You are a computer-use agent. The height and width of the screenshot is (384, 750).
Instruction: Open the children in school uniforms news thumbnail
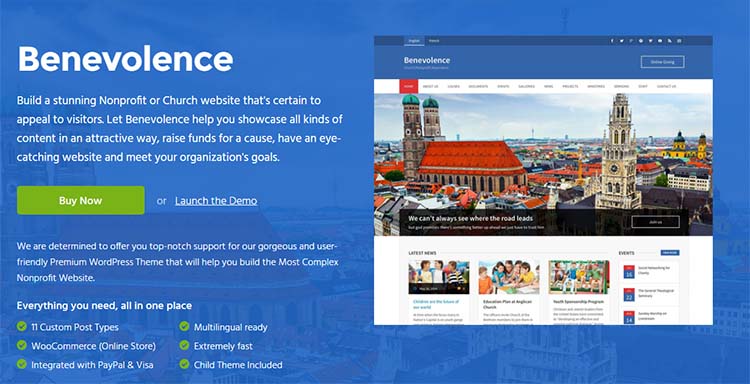pos(439,277)
